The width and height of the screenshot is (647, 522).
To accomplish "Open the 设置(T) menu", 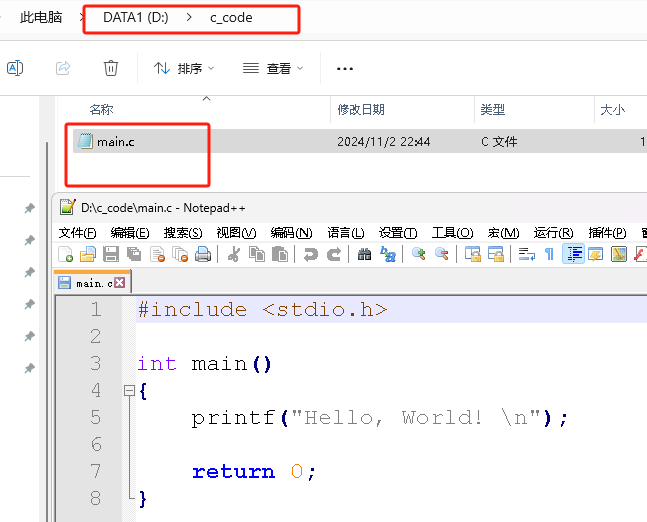I will click(x=398, y=233).
